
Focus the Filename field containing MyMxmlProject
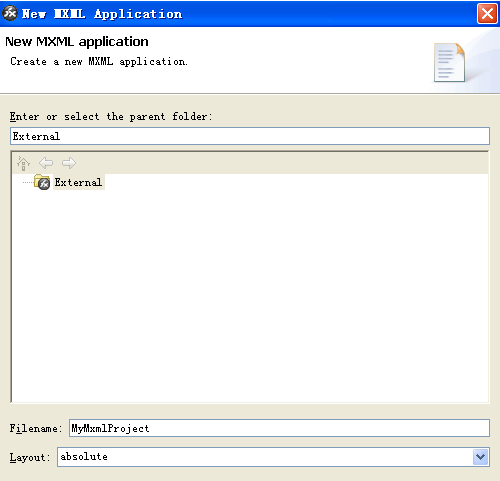(279, 428)
